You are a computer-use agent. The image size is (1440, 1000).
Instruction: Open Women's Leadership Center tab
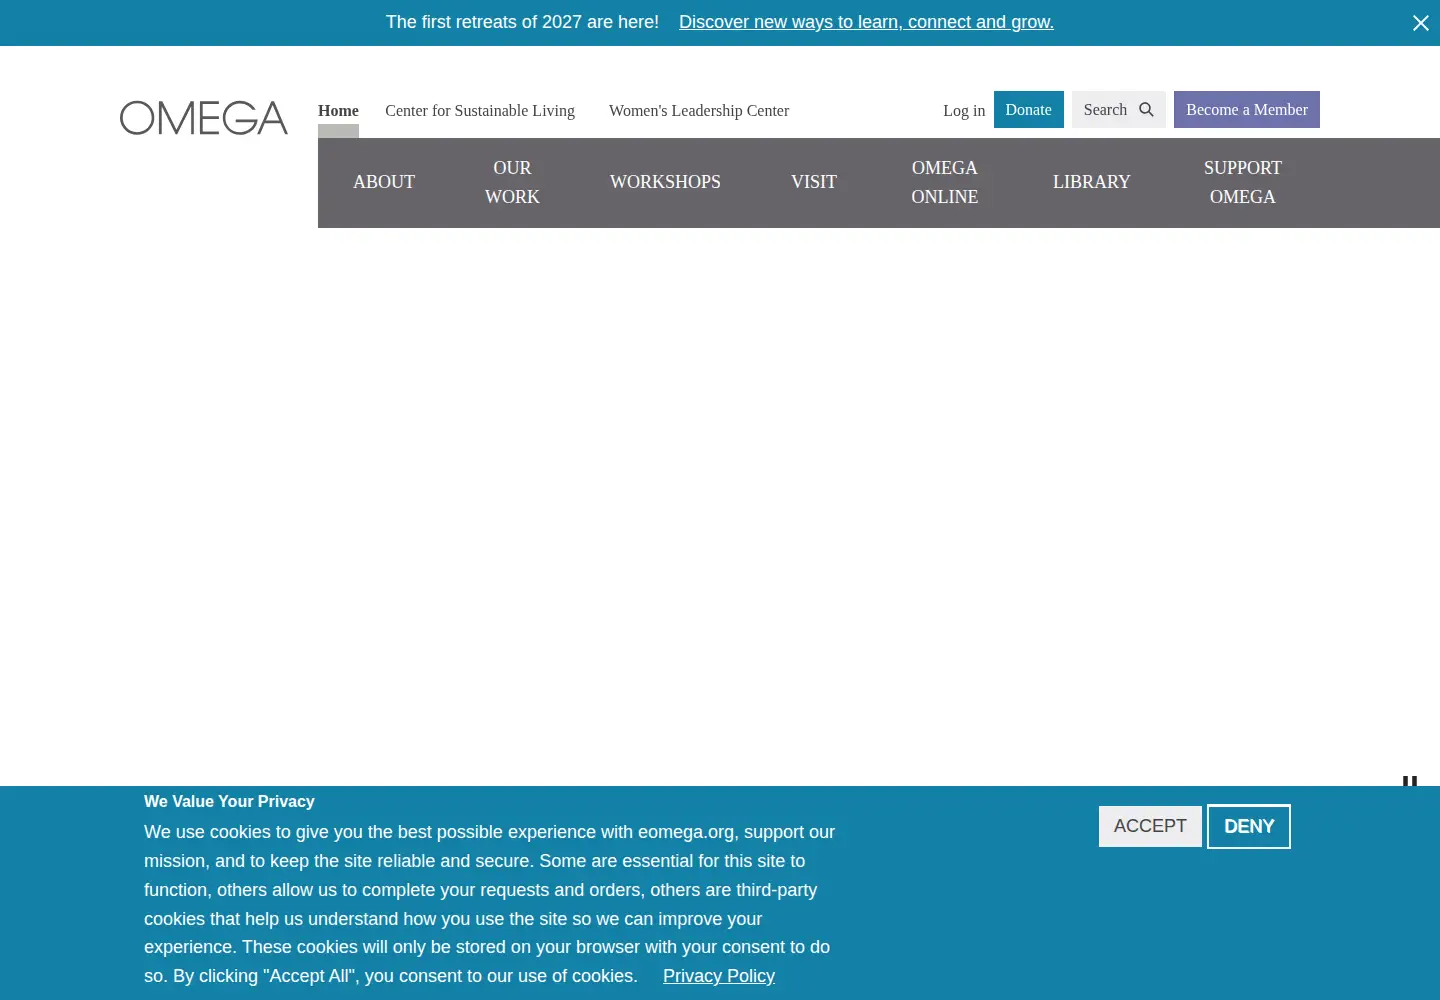[699, 111]
